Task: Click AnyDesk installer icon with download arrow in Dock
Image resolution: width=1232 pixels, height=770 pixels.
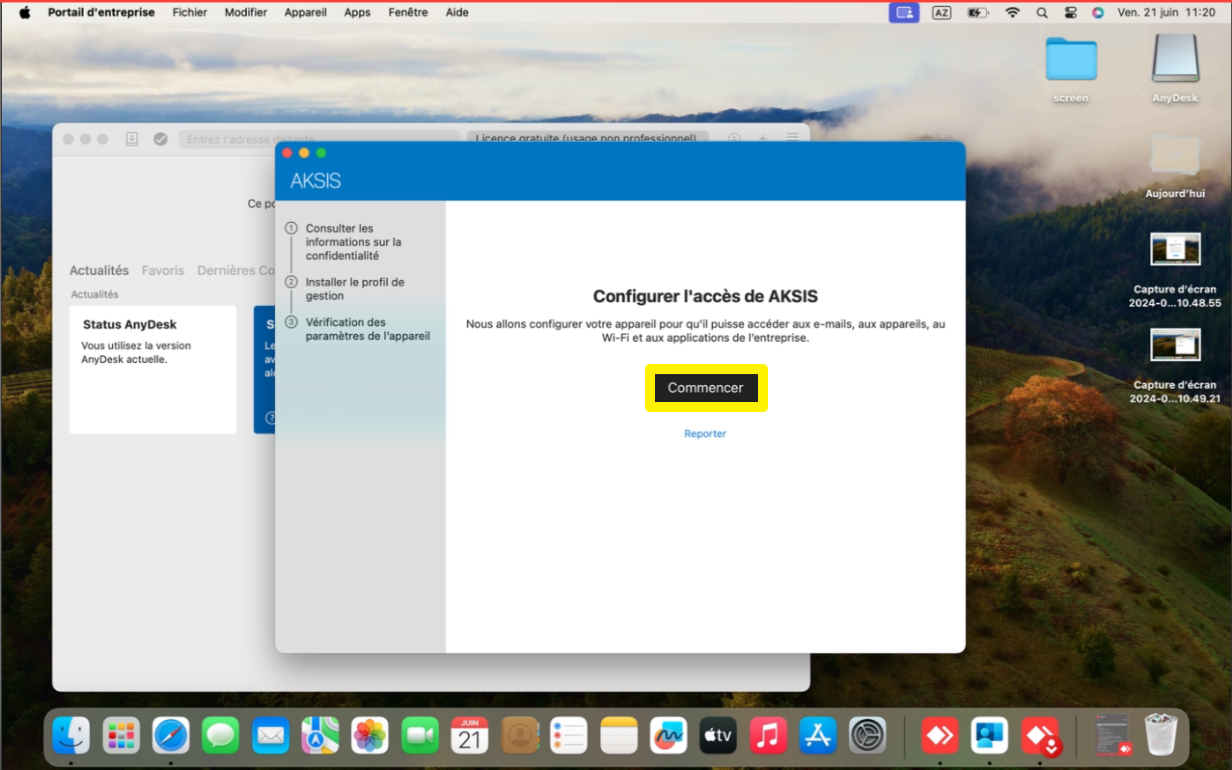Action: click(x=1040, y=736)
